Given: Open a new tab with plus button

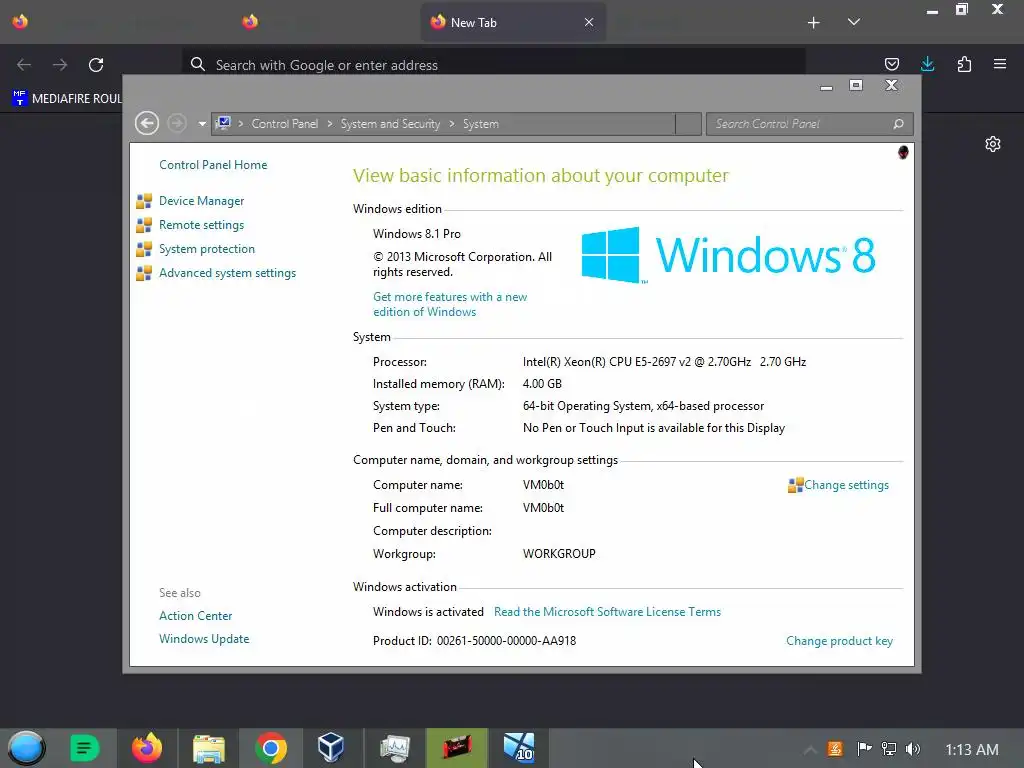Looking at the screenshot, I should pos(814,23).
